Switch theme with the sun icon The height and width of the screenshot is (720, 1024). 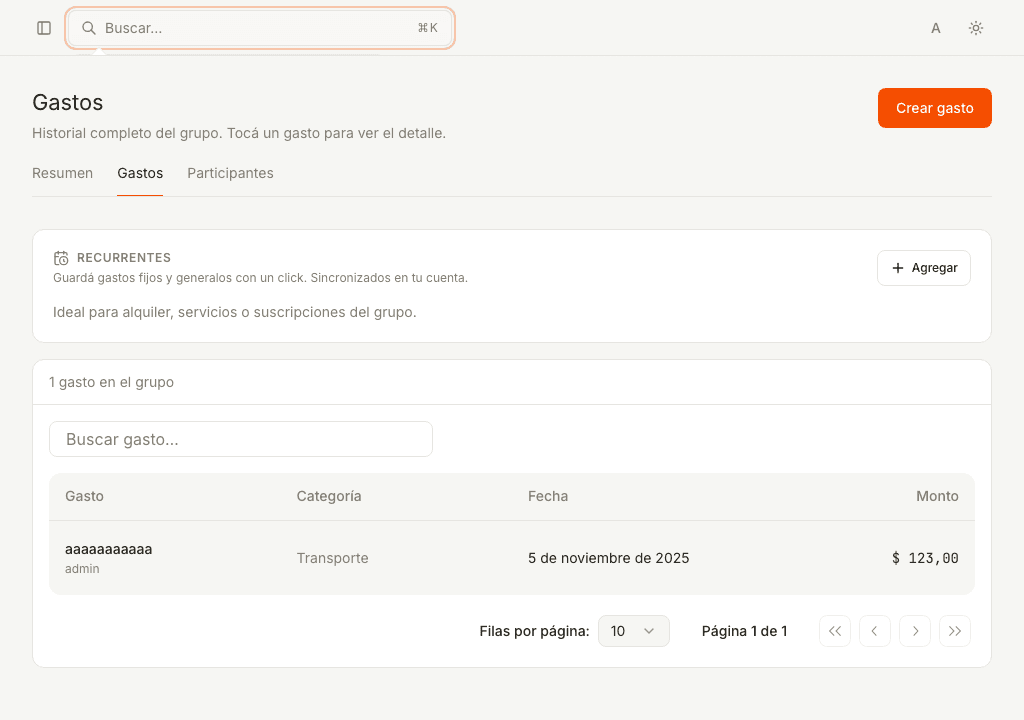[x=976, y=28]
